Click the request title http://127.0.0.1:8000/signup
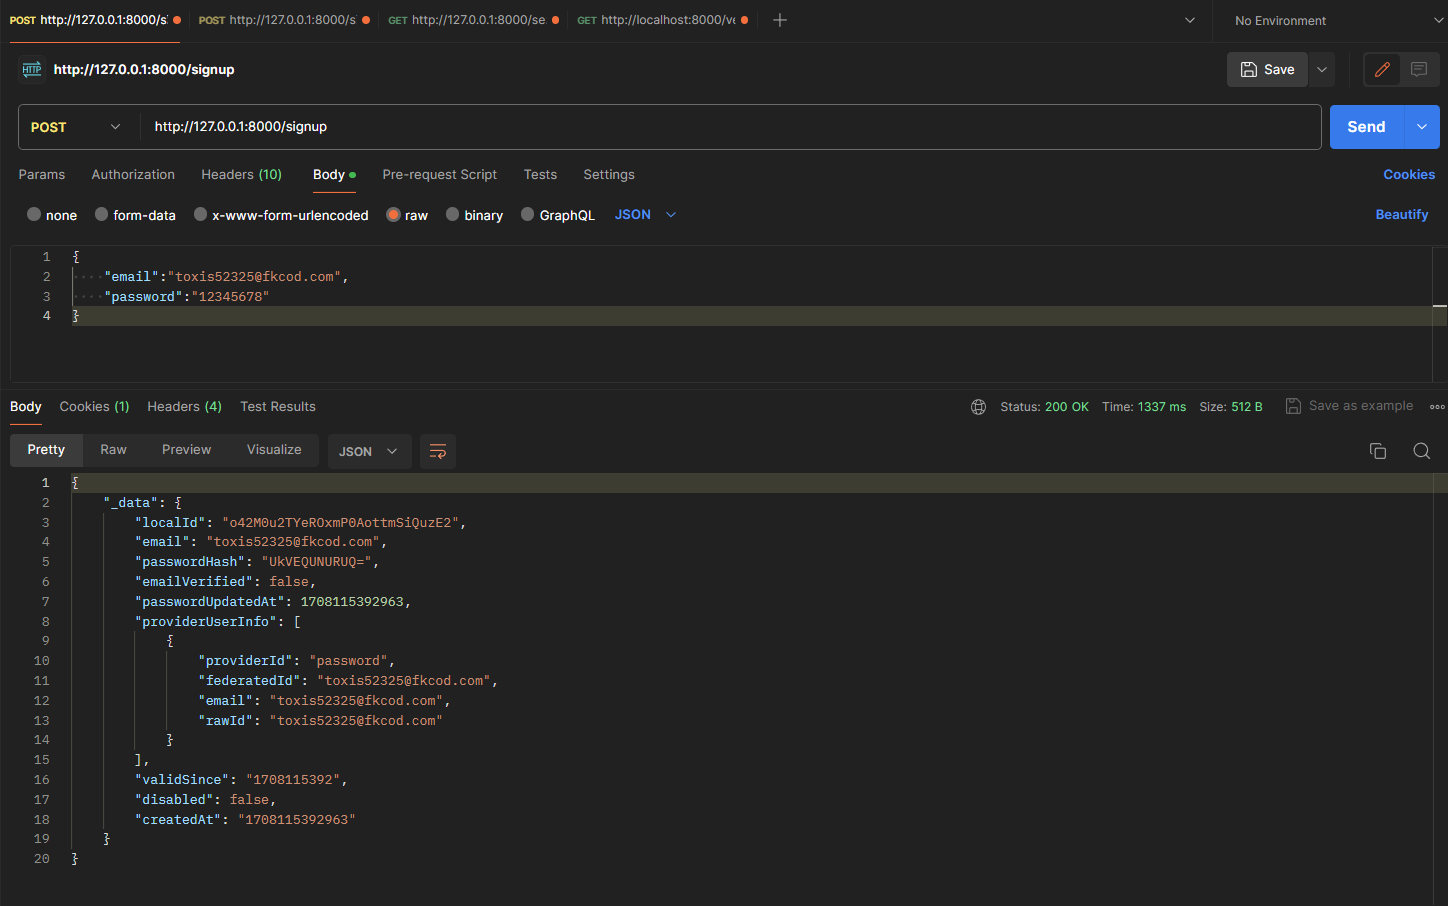The height and width of the screenshot is (906, 1448). tap(144, 69)
